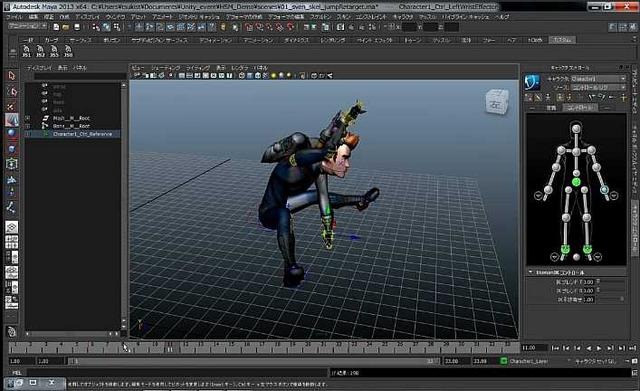Switch to the カスタム shelf tab
Viewport: 640px width, 391px height.
562,40
